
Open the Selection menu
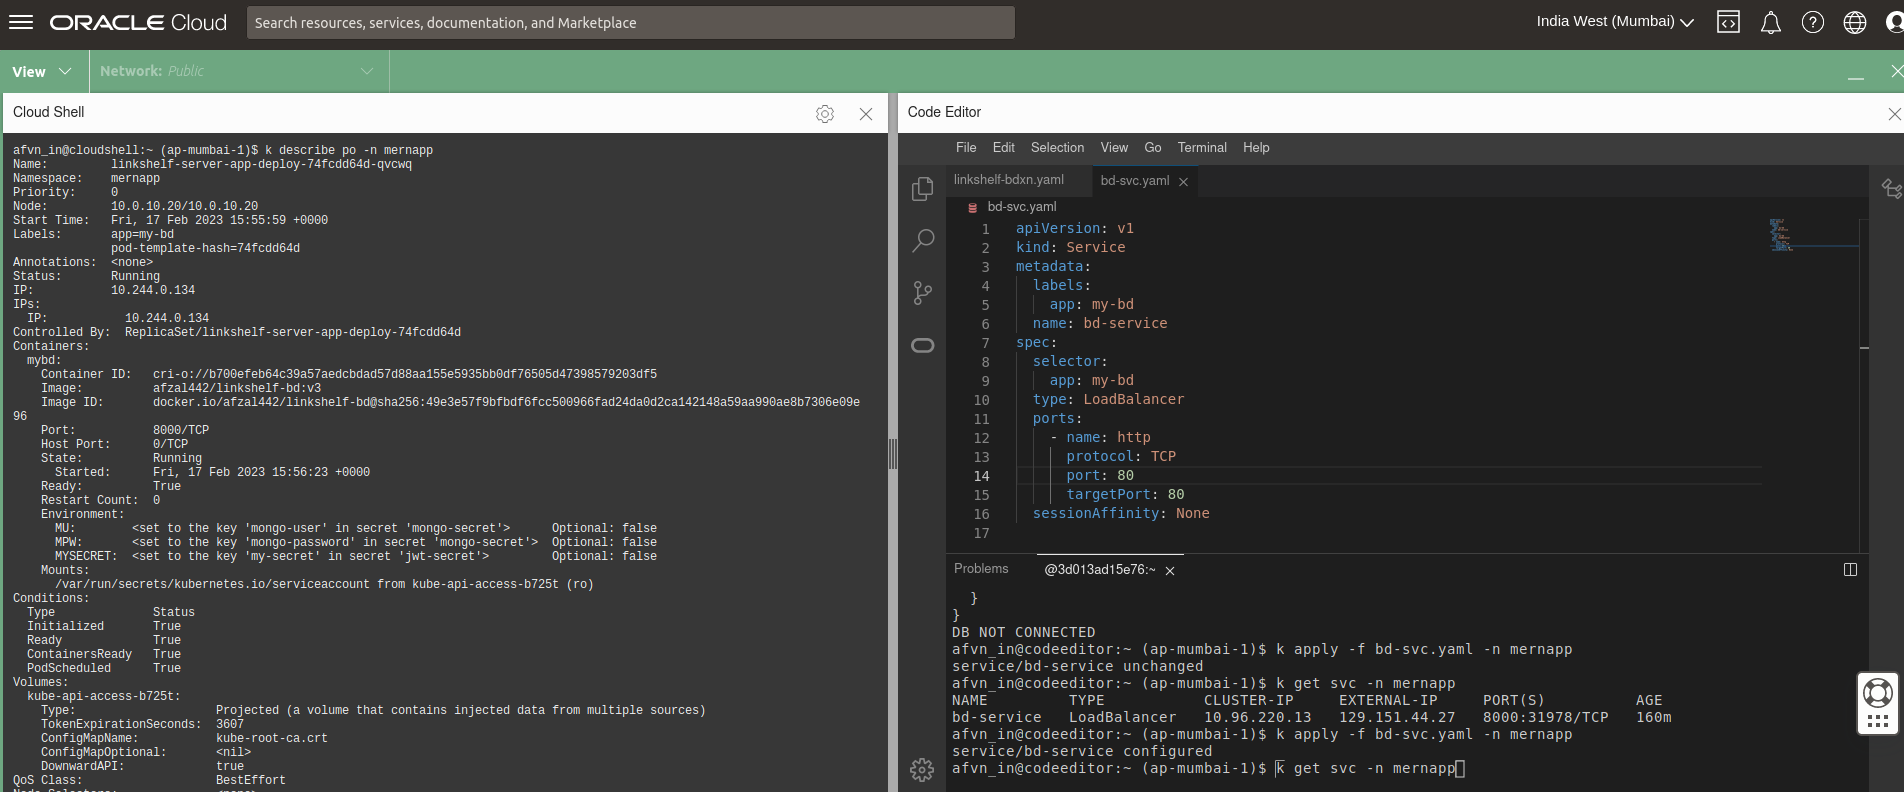(x=1057, y=147)
